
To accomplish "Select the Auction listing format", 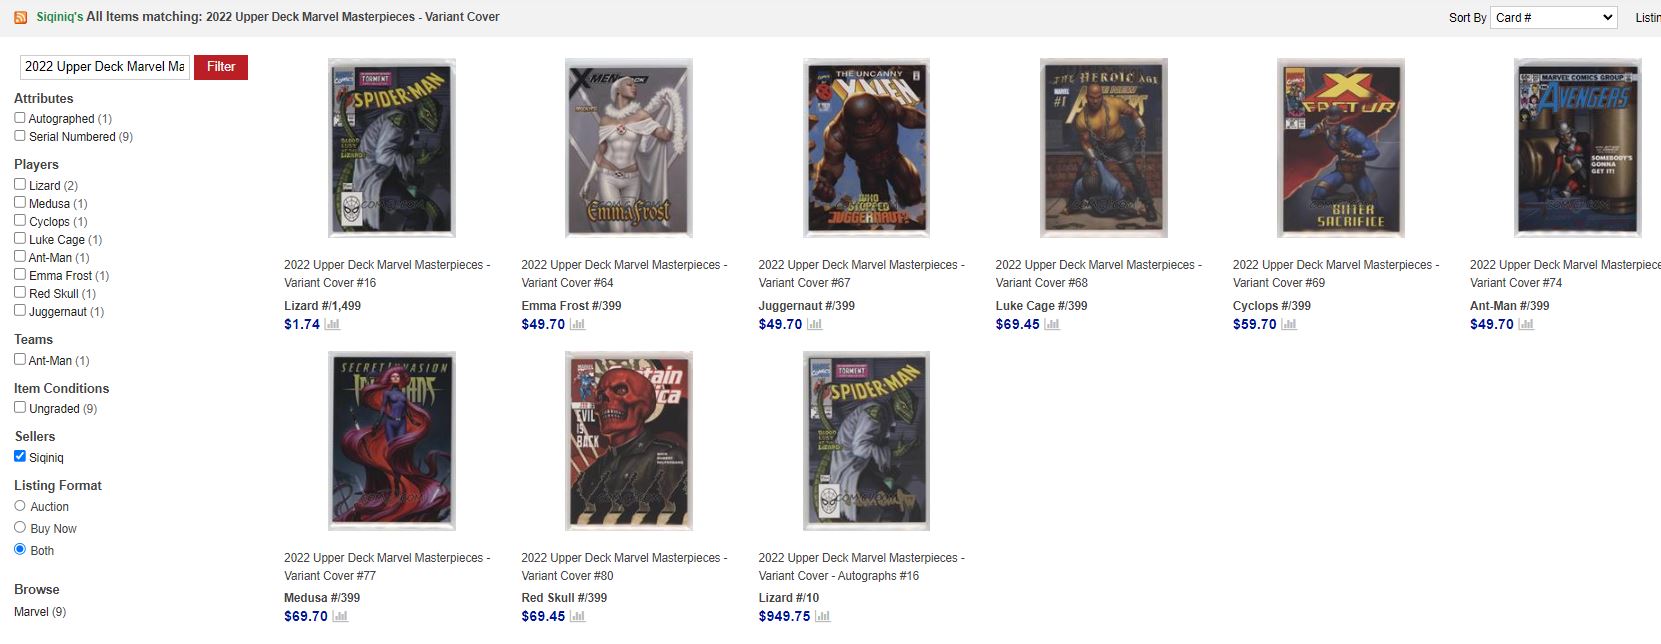I will (20, 506).
